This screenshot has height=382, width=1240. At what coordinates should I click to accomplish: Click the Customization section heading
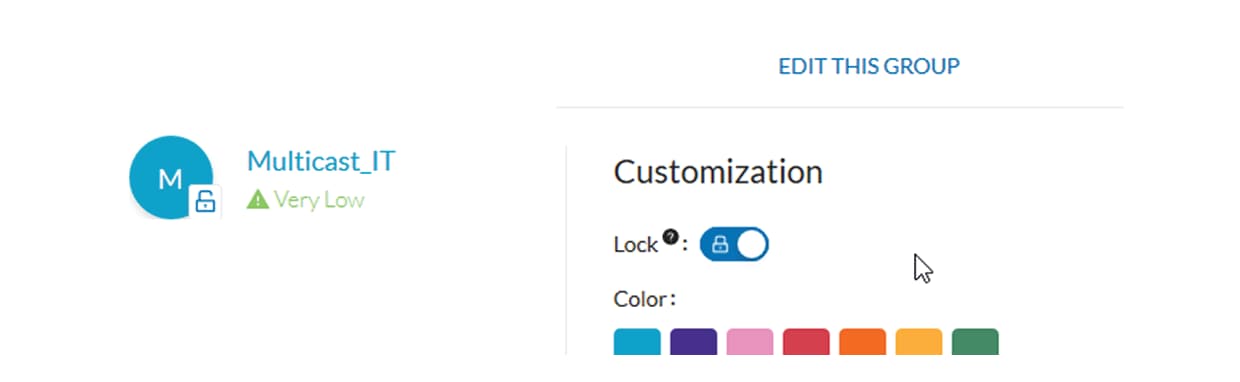coord(718,172)
